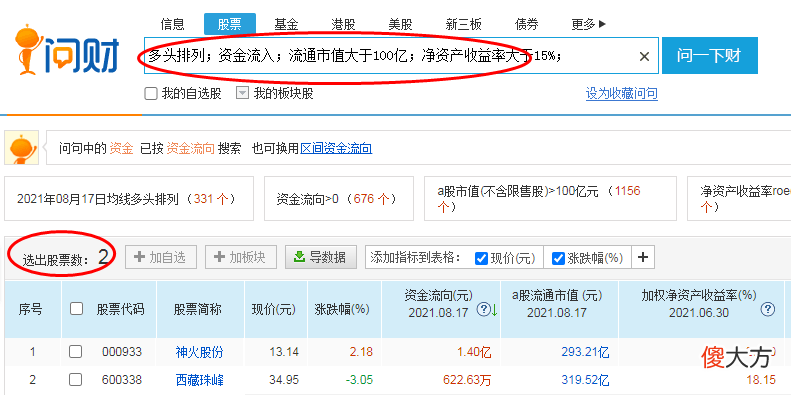Uncheck the 涨跌幅(%) indicator checkbox
The image size is (791, 395).
click(x=558, y=258)
